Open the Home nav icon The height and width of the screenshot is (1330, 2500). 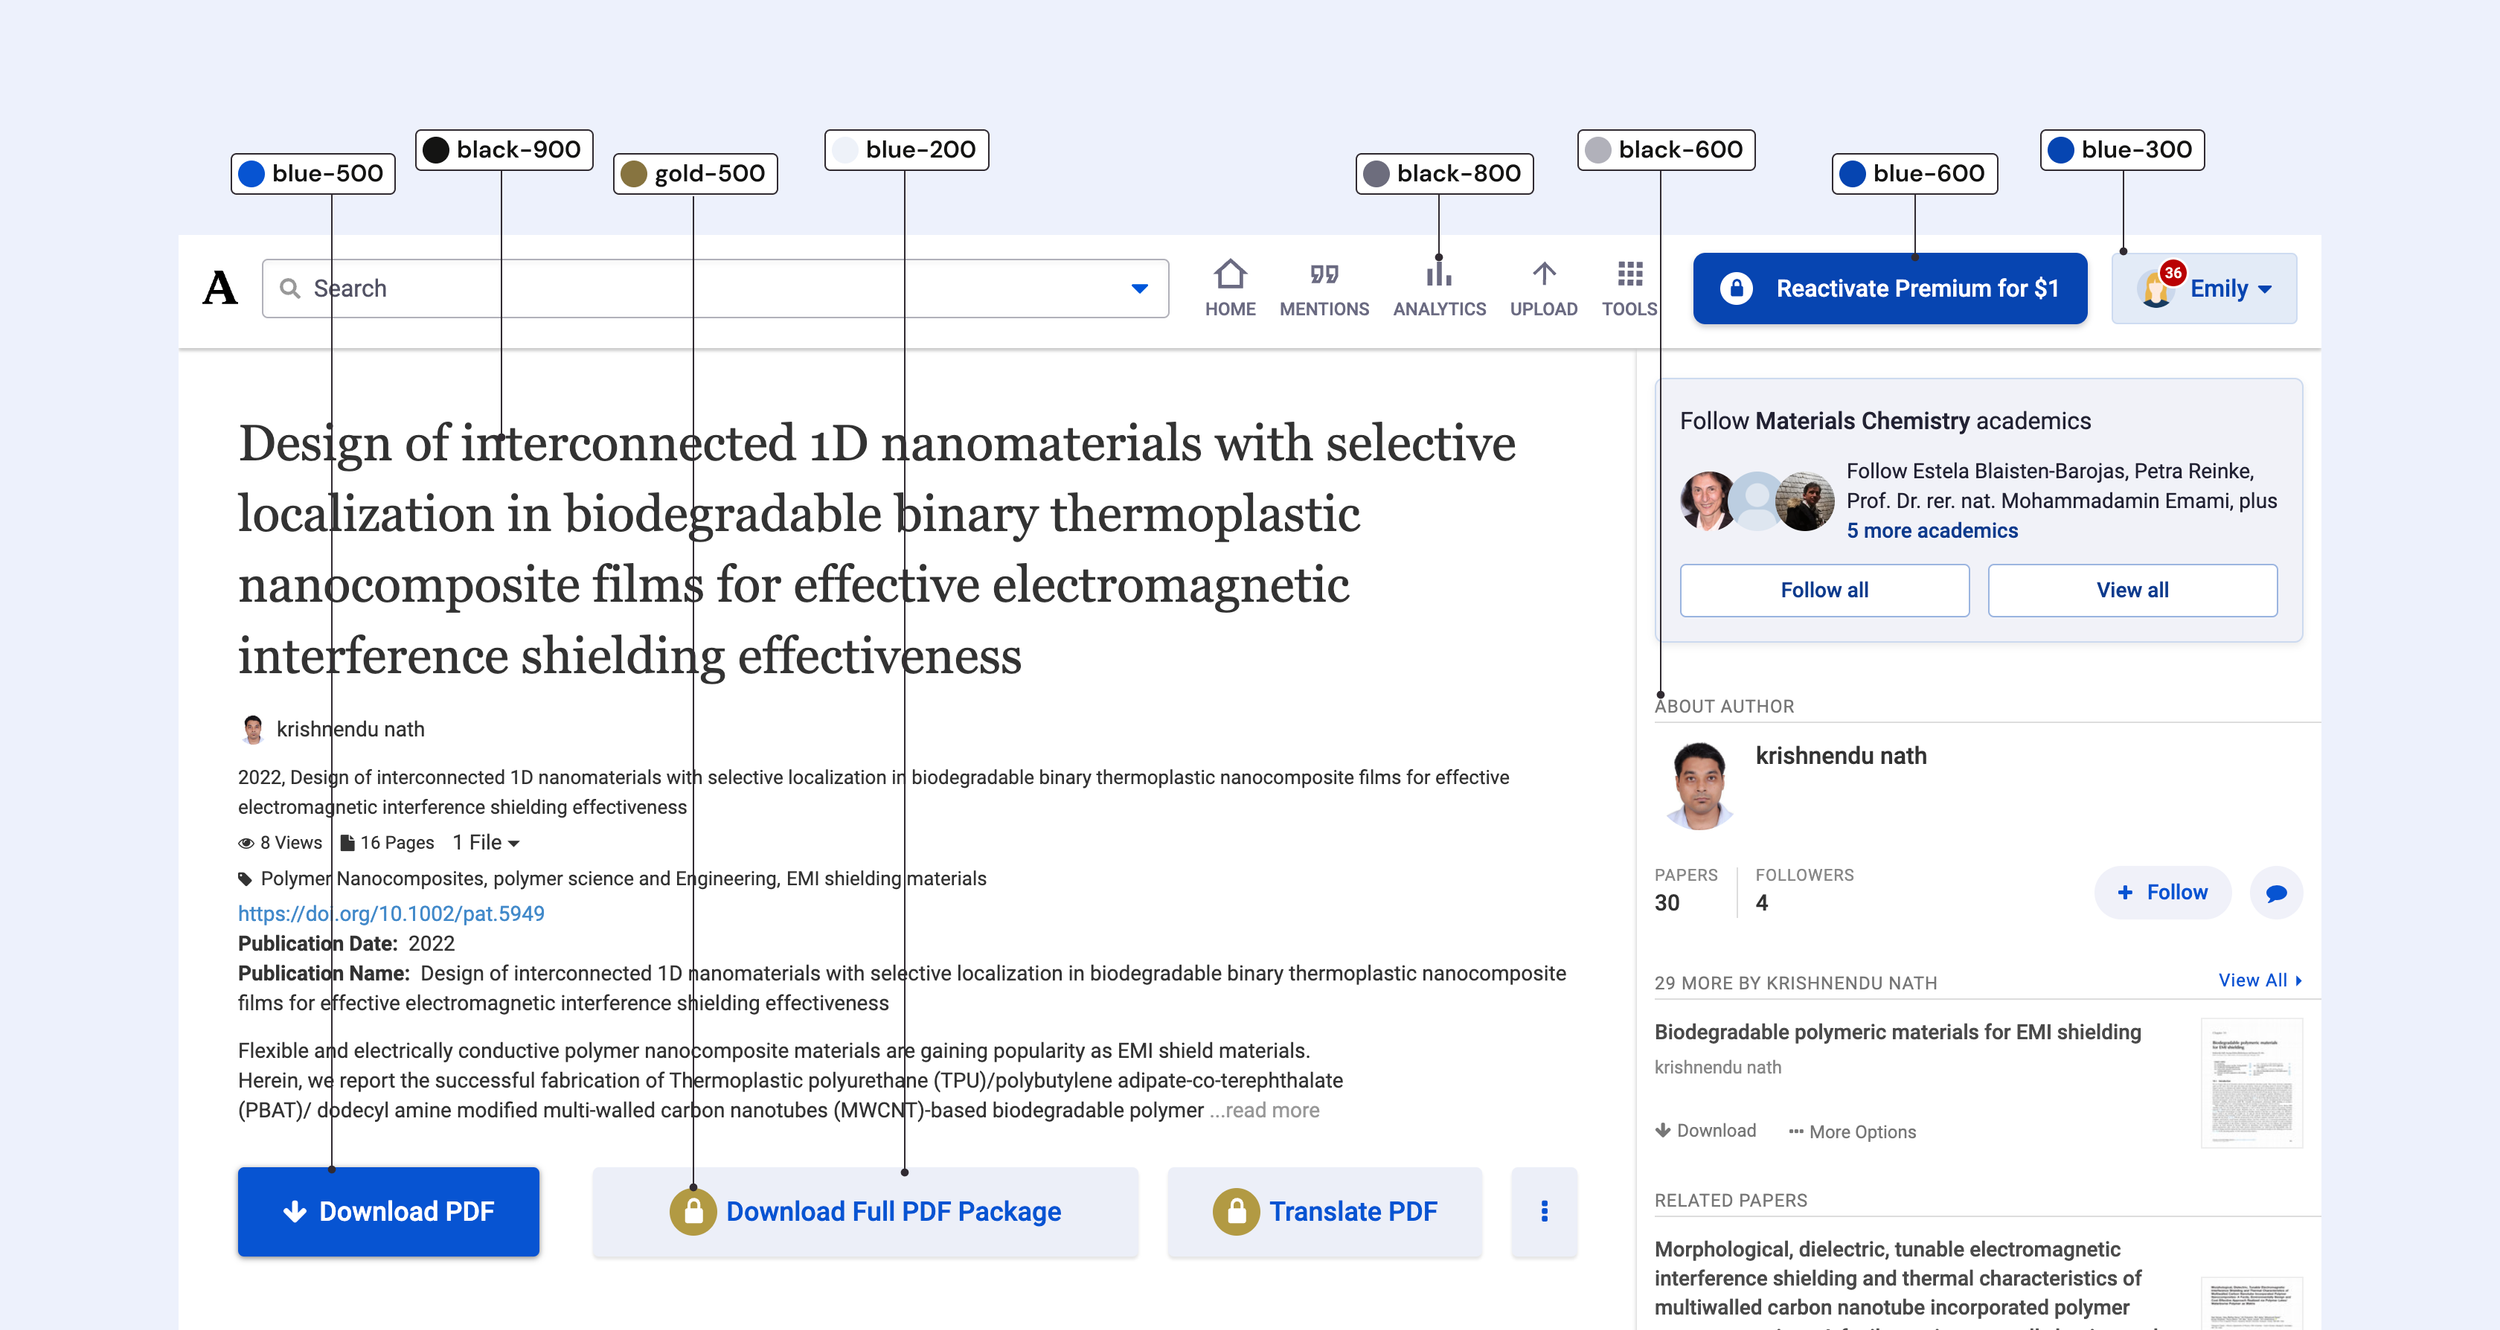[x=1229, y=274]
